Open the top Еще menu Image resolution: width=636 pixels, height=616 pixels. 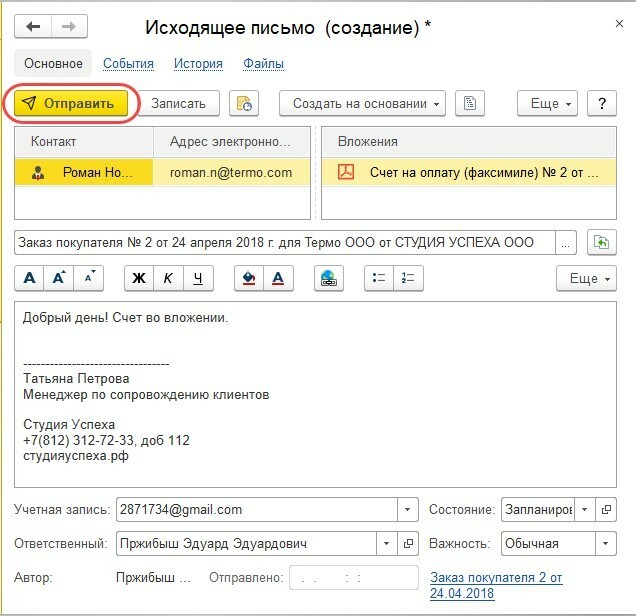coord(547,103)
